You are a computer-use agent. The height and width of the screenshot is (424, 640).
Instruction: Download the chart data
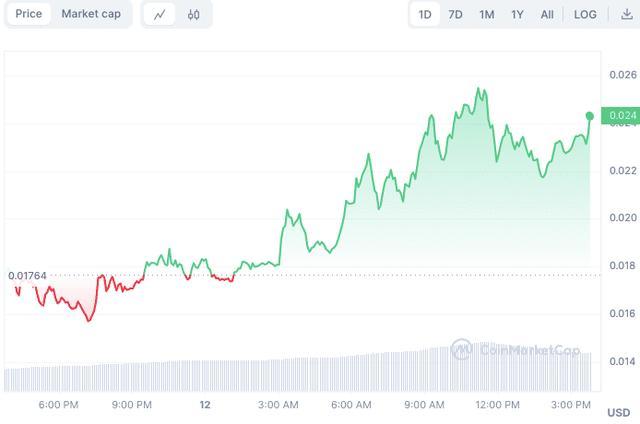point(627,15)
